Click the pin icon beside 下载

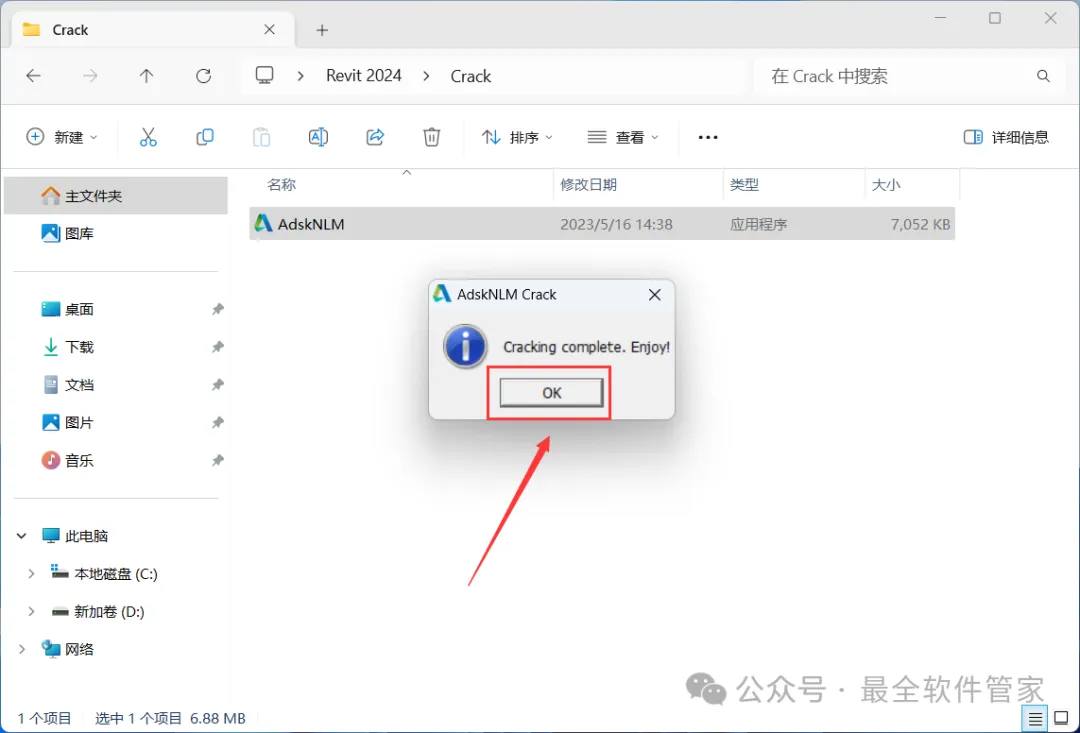pyautogui.click(x=218, y=347)
